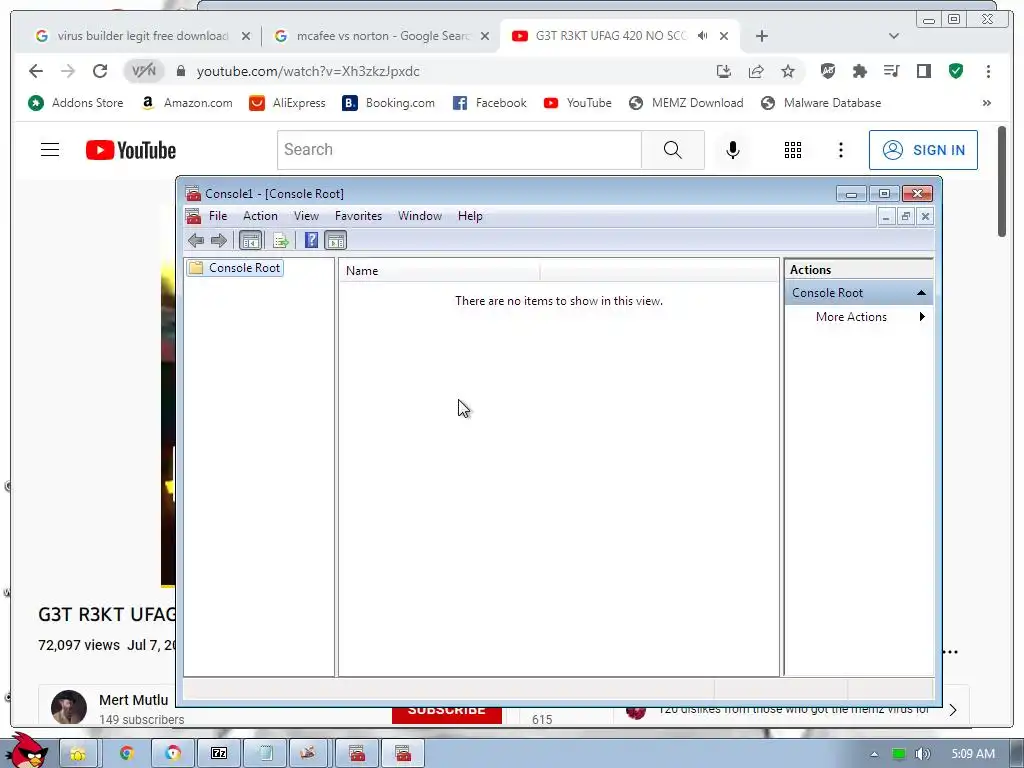Toggle the VPN badge in the address bar

click(x=144, y=71)
